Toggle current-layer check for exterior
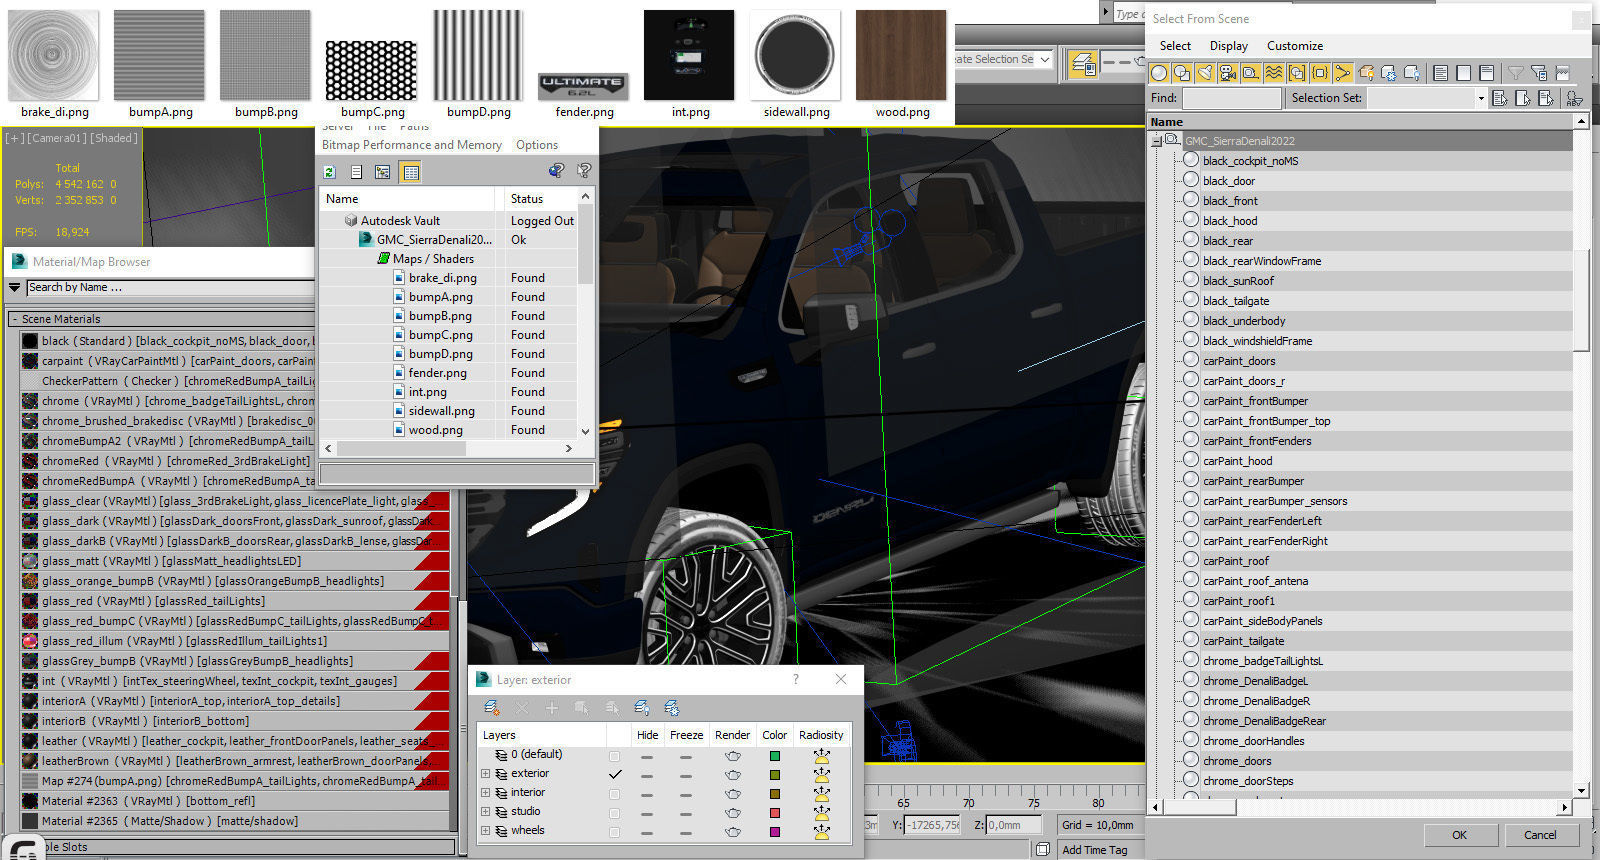The image size is (1600, 860). pyautogui.click(x=614, y=774)
